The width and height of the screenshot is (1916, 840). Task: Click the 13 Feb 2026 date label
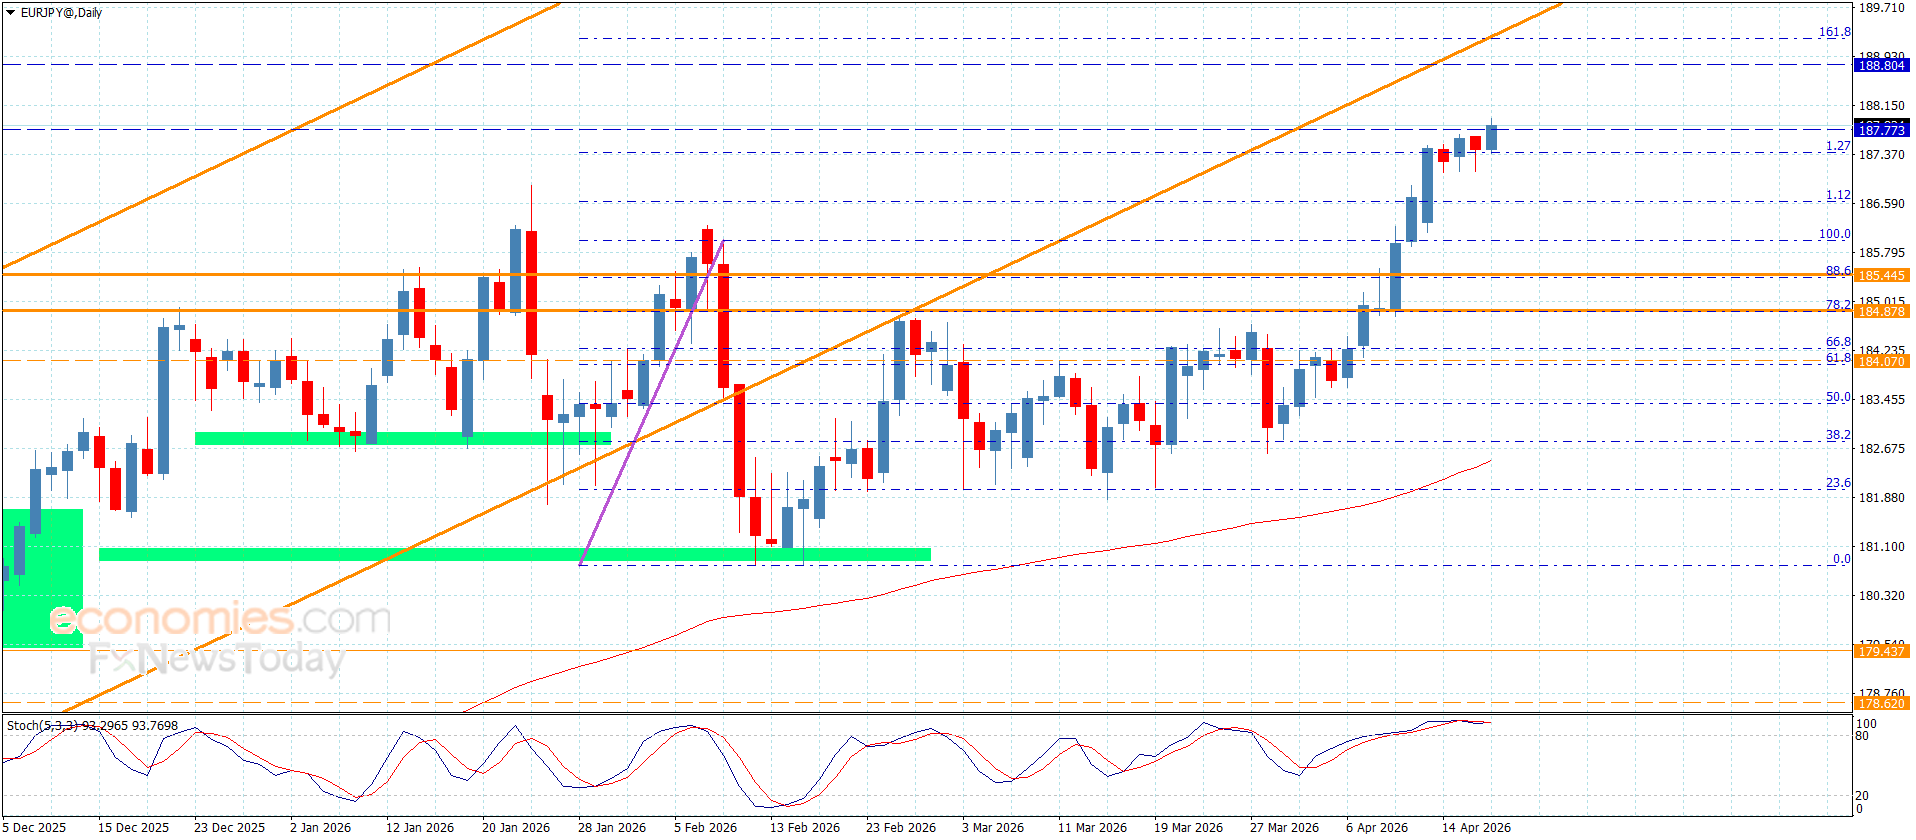(804, 828)
